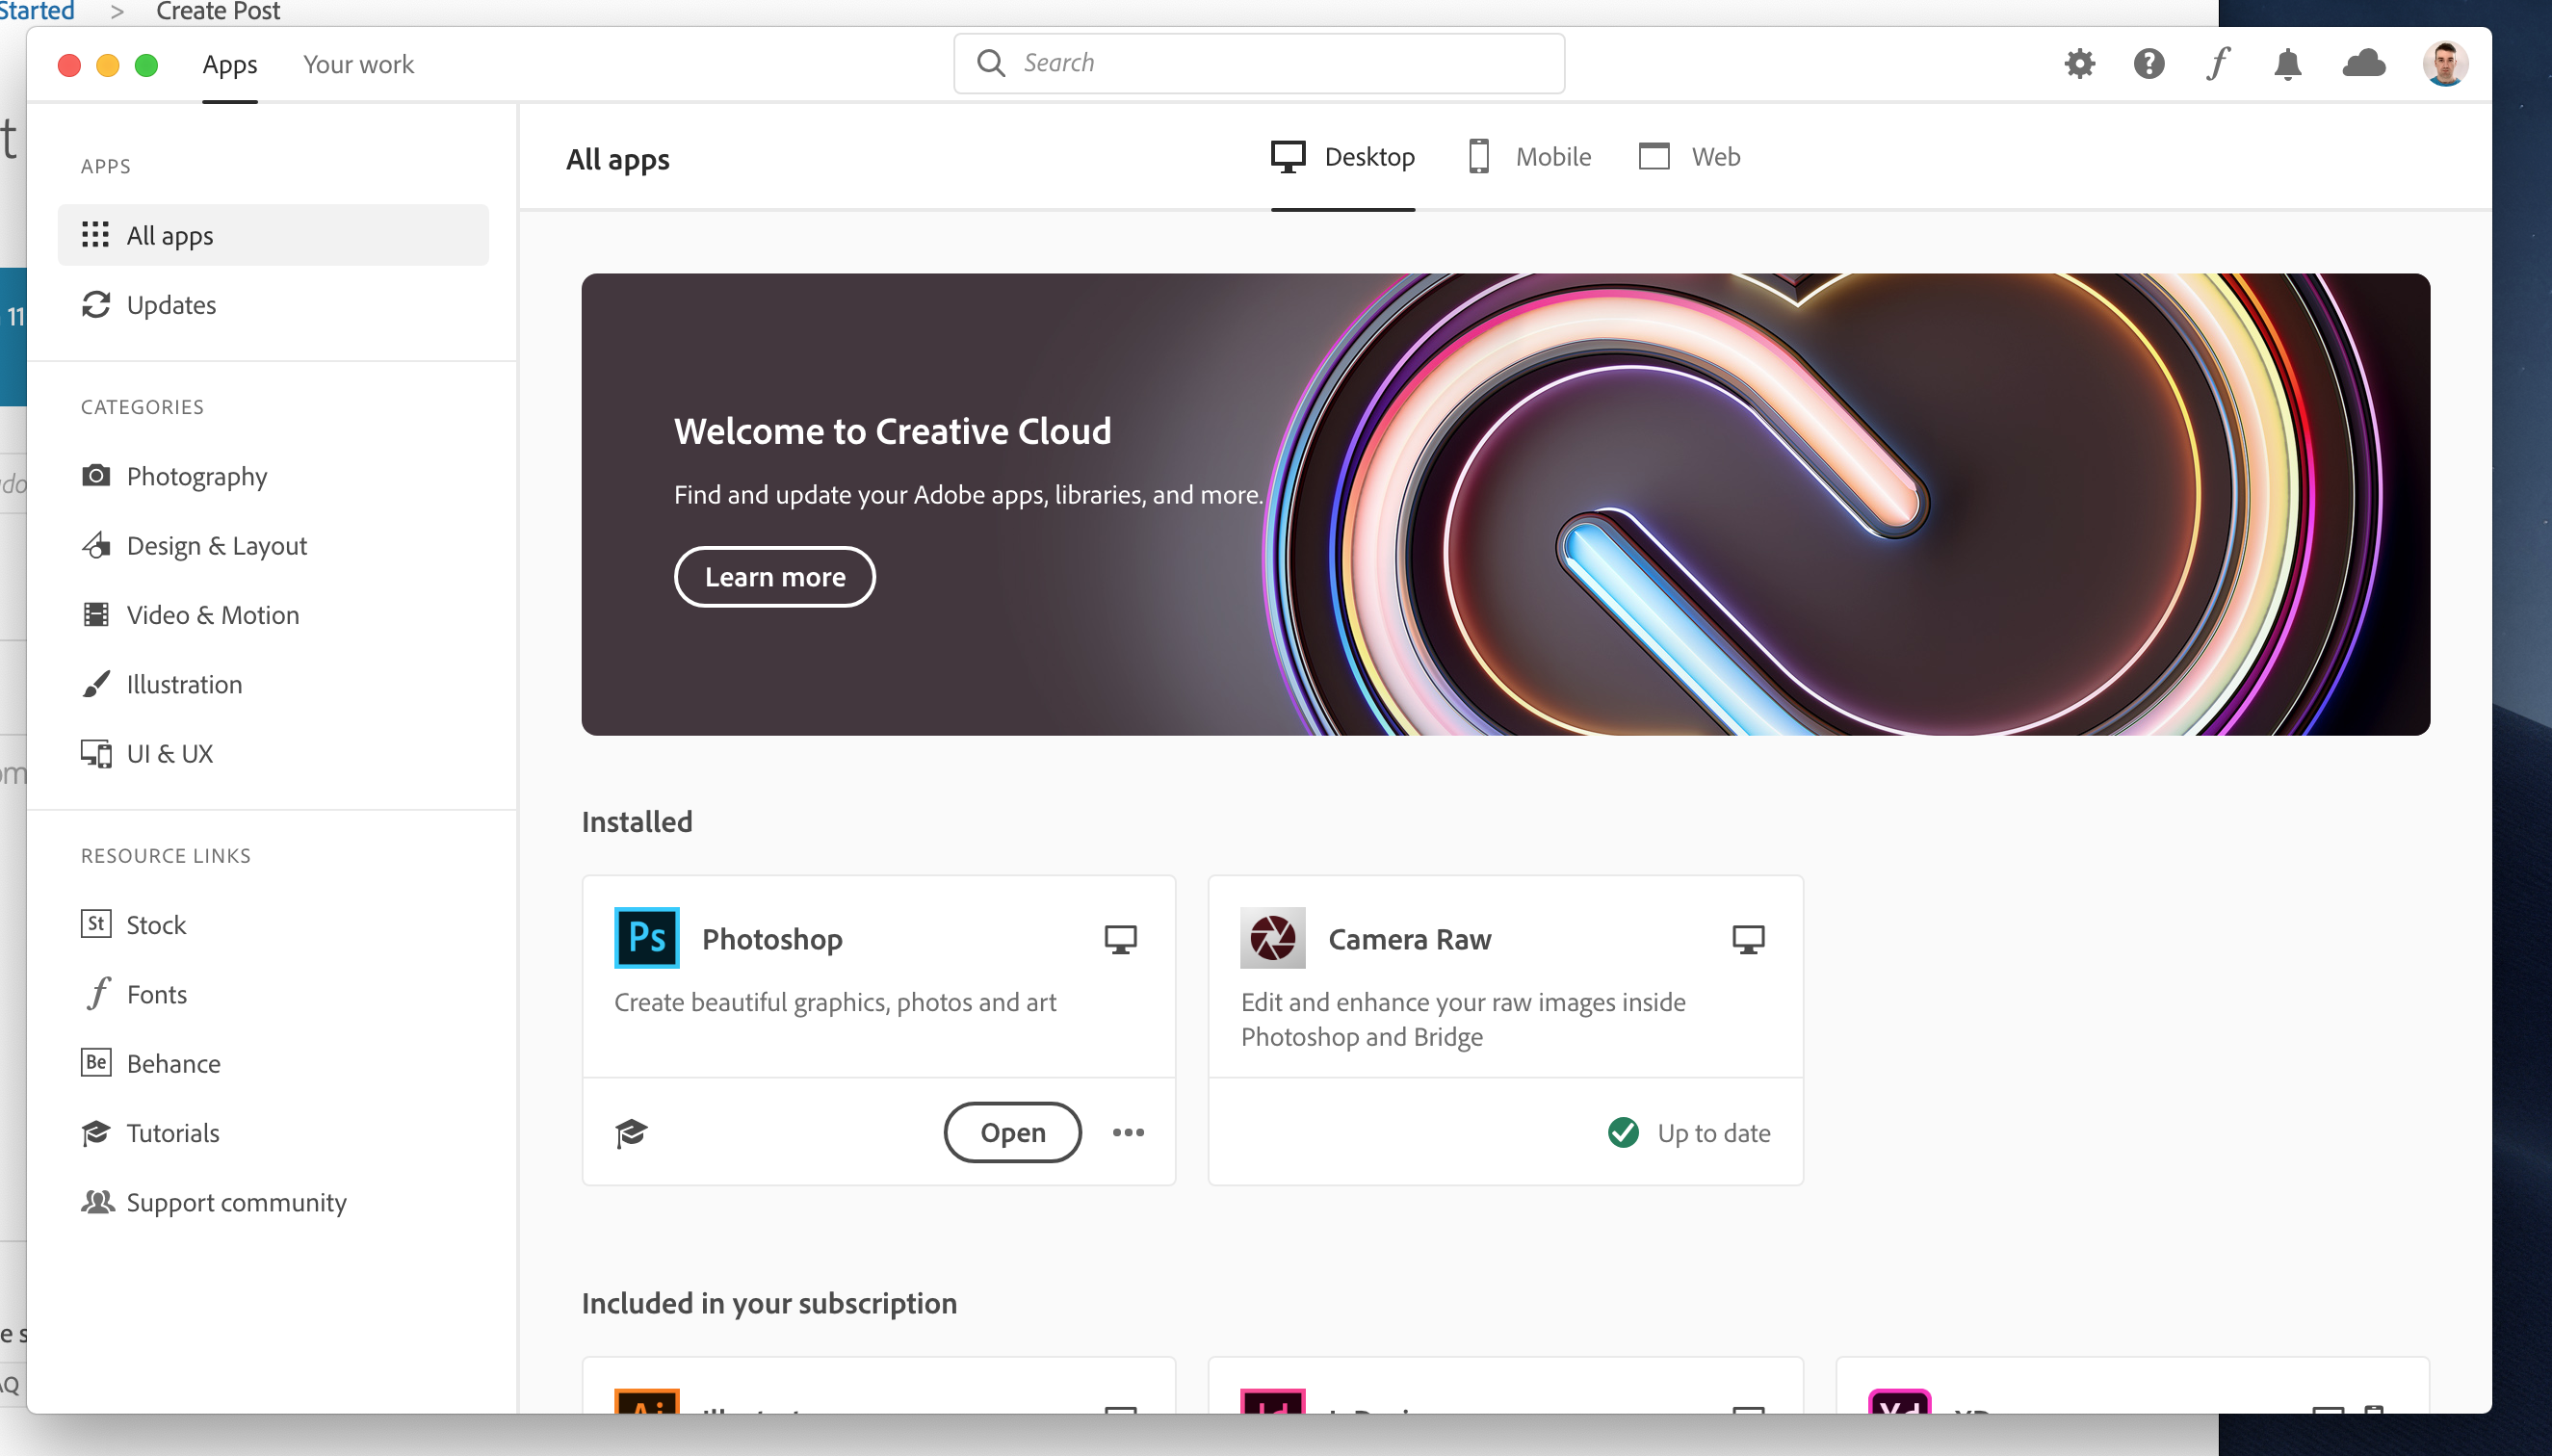
Task: Click the Video & Motion category
Action: coord(212,613)
